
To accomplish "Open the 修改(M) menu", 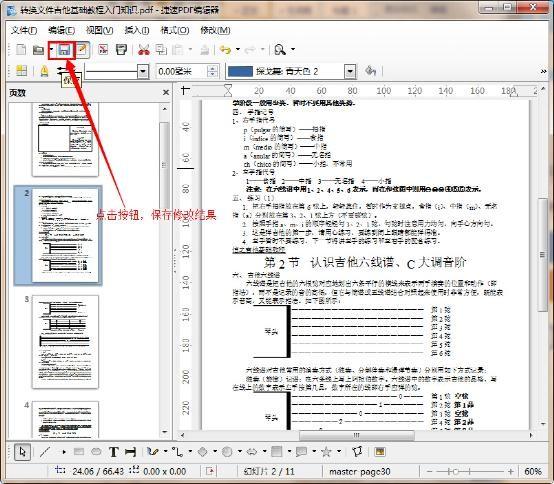I will [x=215, y=31].
